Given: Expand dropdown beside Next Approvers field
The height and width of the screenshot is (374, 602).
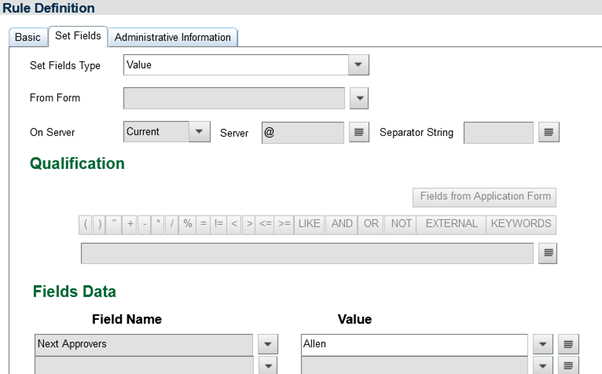Looking at the screenshot, I should pyautogui.click(x=268, y=344).
